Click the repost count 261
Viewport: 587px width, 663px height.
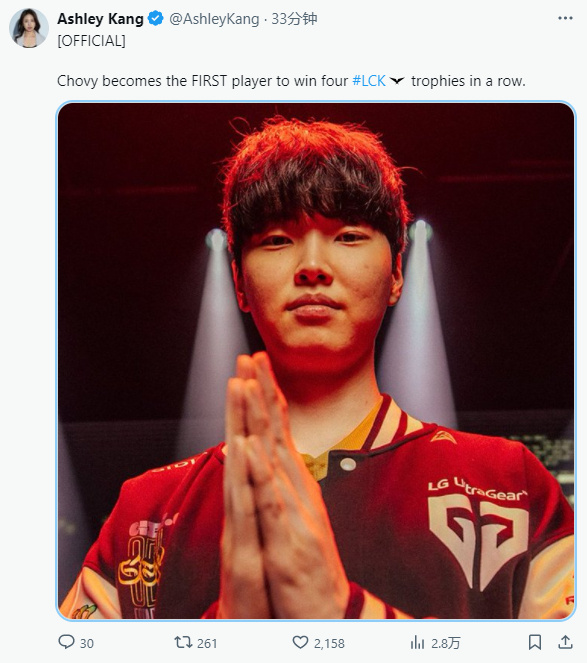pyautogui.click(x=207, y=643)
